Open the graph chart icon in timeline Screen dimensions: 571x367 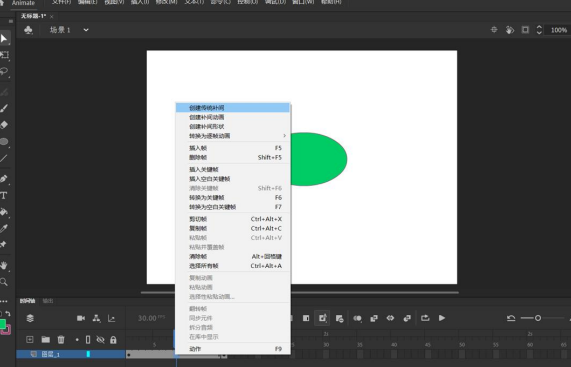pos(111,319)
